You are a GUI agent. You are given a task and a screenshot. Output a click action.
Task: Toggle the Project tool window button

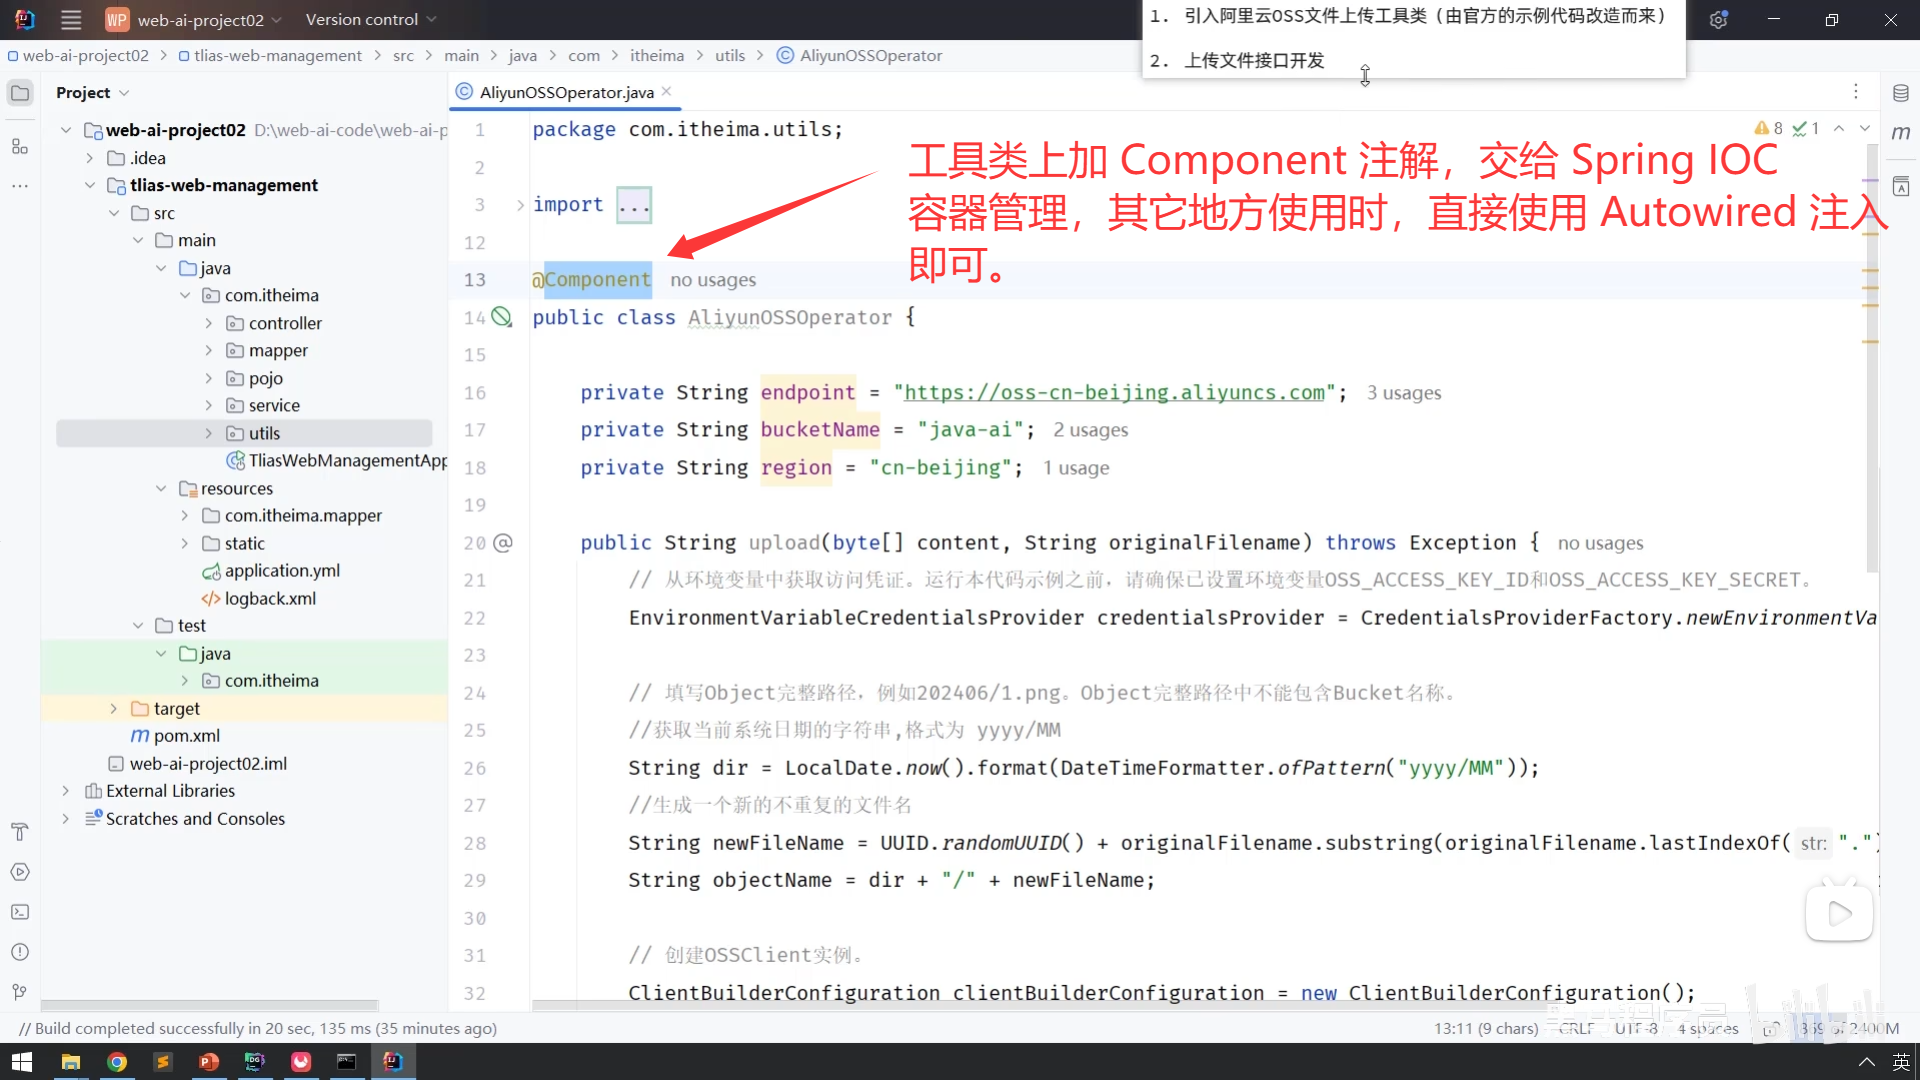click(x=19, y=93)
